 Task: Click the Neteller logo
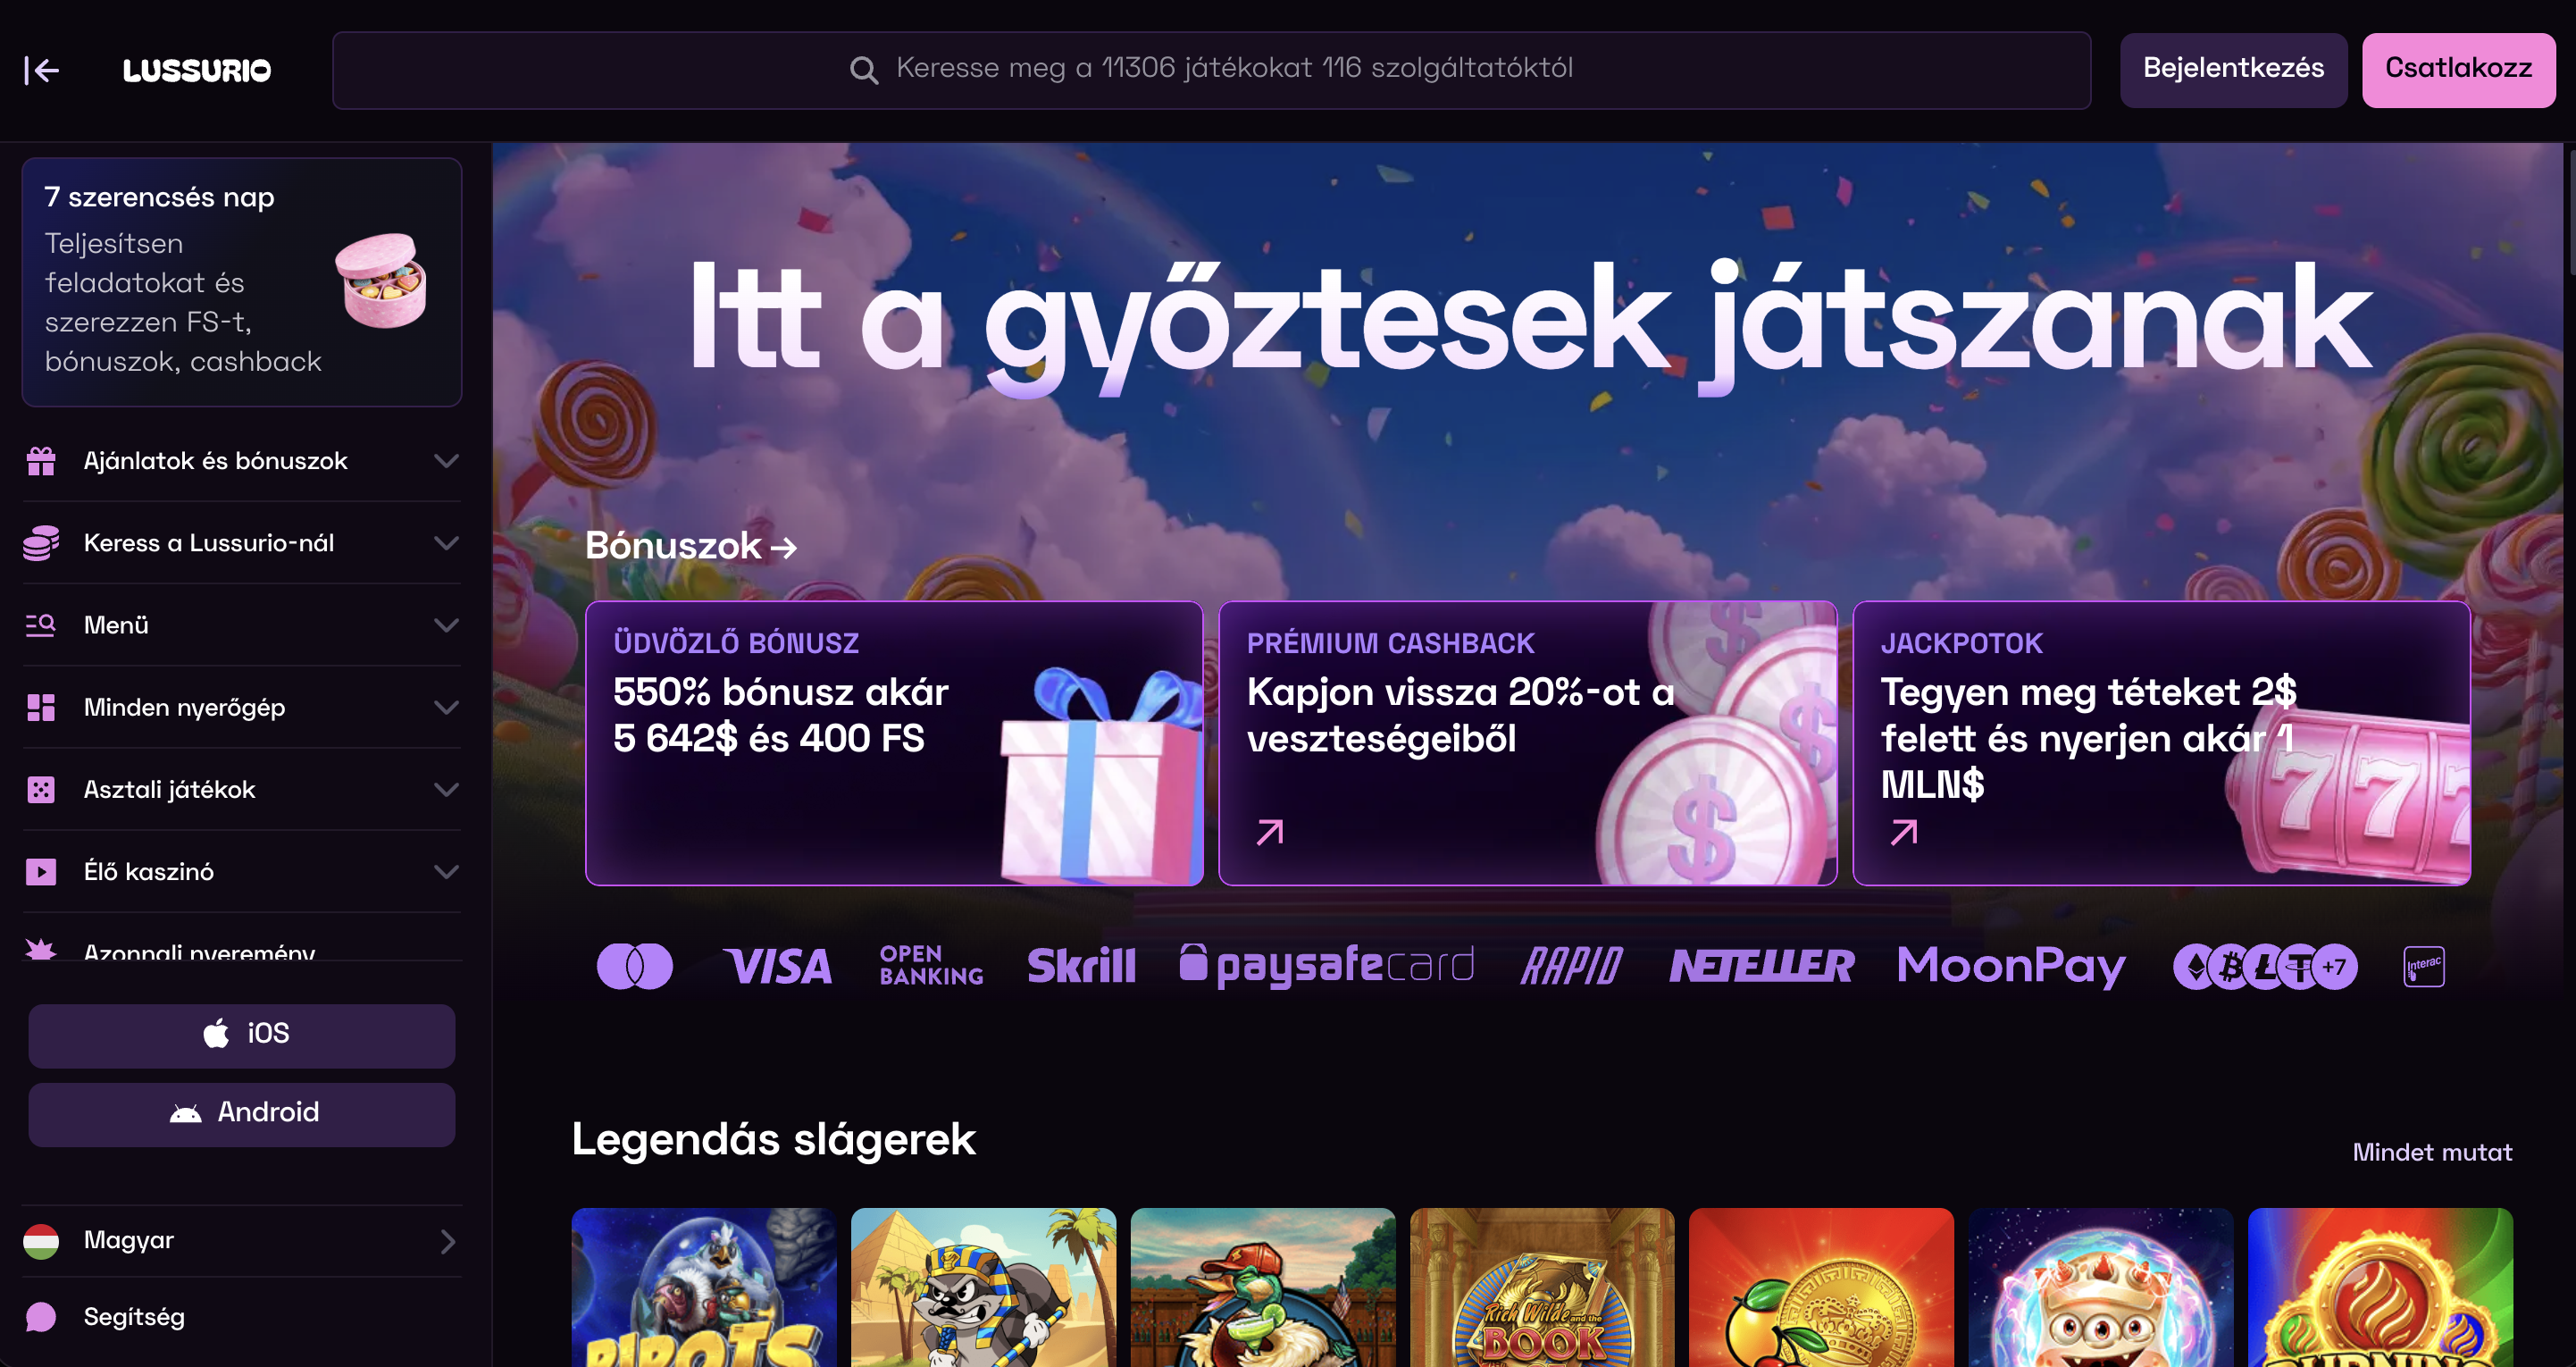coord(1761,966)
